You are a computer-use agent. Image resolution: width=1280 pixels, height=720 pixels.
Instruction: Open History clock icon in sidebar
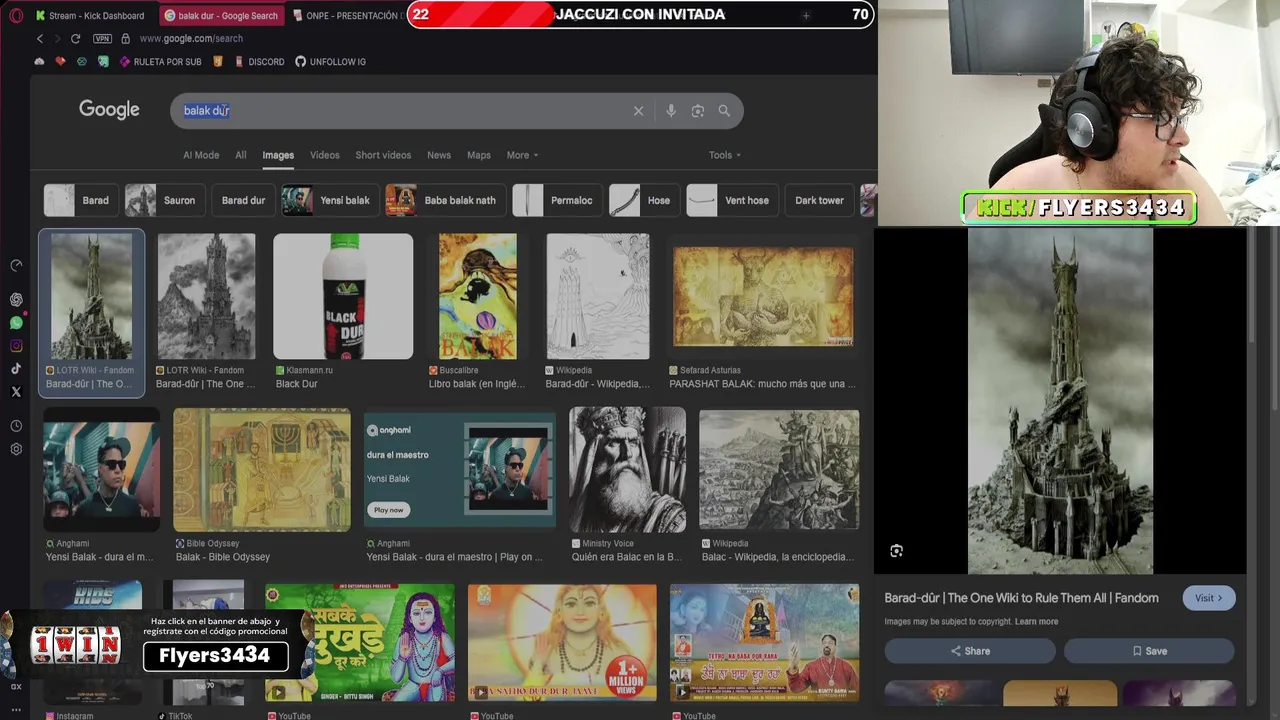pos(16,426)
